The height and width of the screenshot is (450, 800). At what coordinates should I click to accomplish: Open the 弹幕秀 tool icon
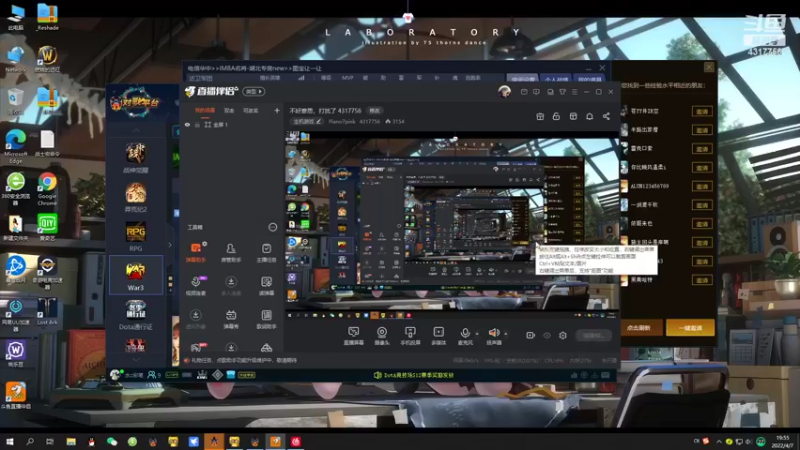pyautogui.click(x=231, y=319)
